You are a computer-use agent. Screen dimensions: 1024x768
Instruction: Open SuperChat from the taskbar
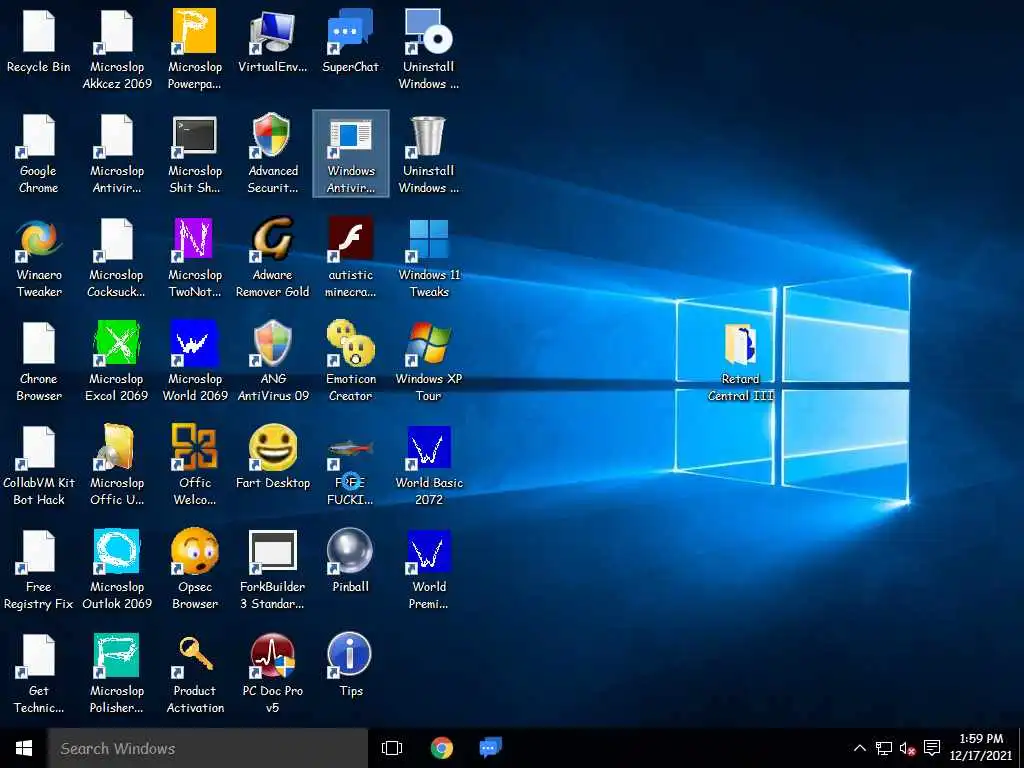coord(490,748)
